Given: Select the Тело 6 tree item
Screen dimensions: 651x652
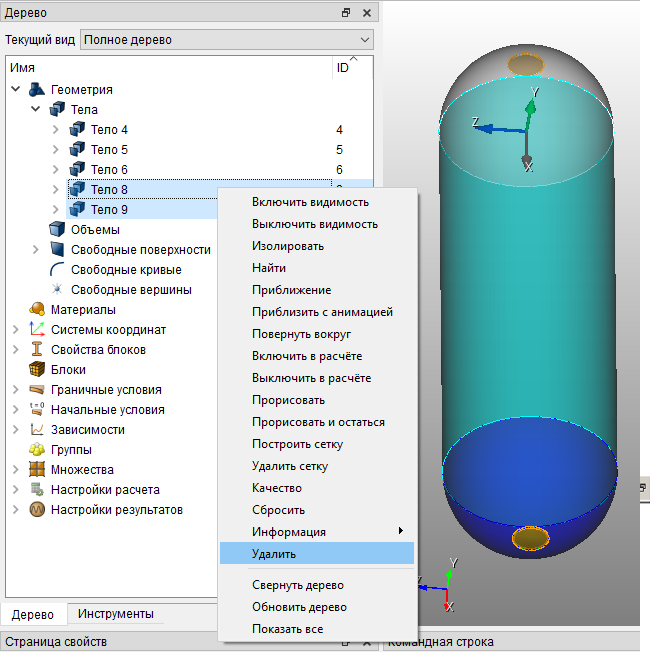Looking at the screenshot, I should pyautogui.click(x=109, y=170).
